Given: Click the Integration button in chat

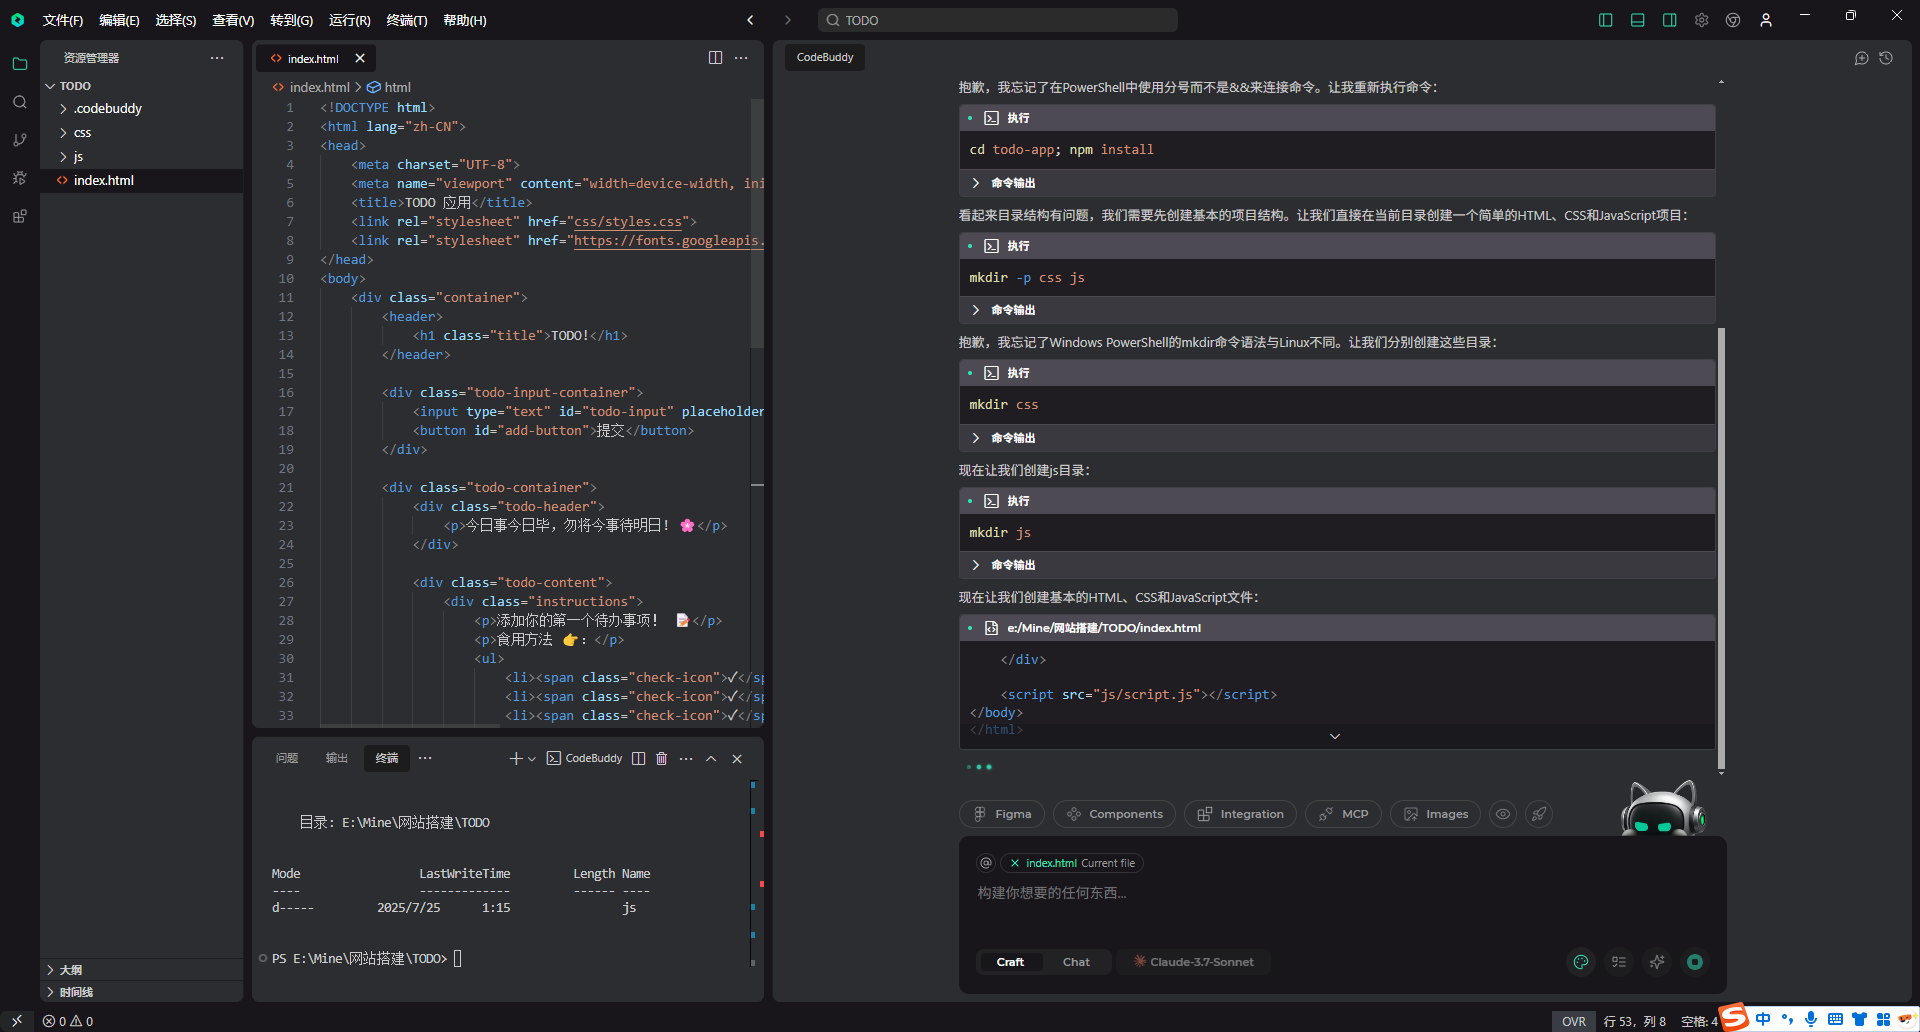Looking at the screenshot, I should pos(1240,814).
